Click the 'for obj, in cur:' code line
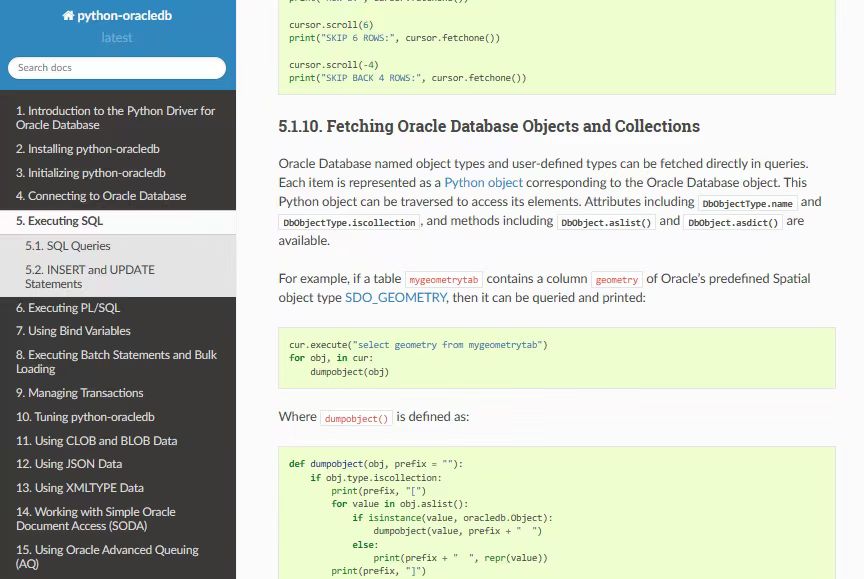This screenshot has width=864, height=579. [x=331, y=358]
